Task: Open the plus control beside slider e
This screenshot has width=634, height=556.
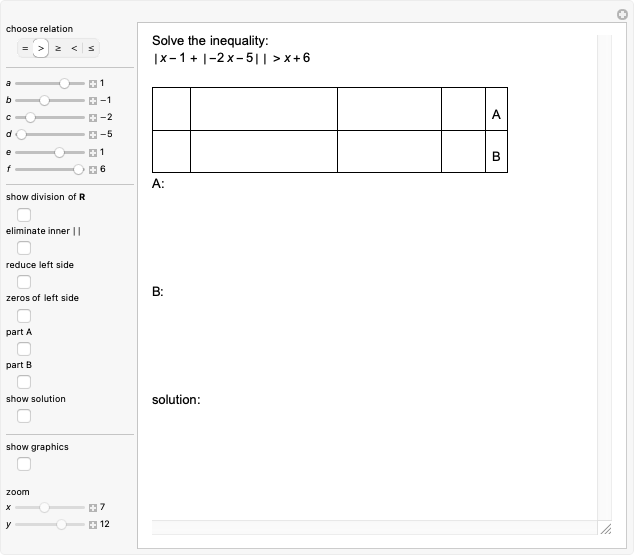Action: point(92,152)
